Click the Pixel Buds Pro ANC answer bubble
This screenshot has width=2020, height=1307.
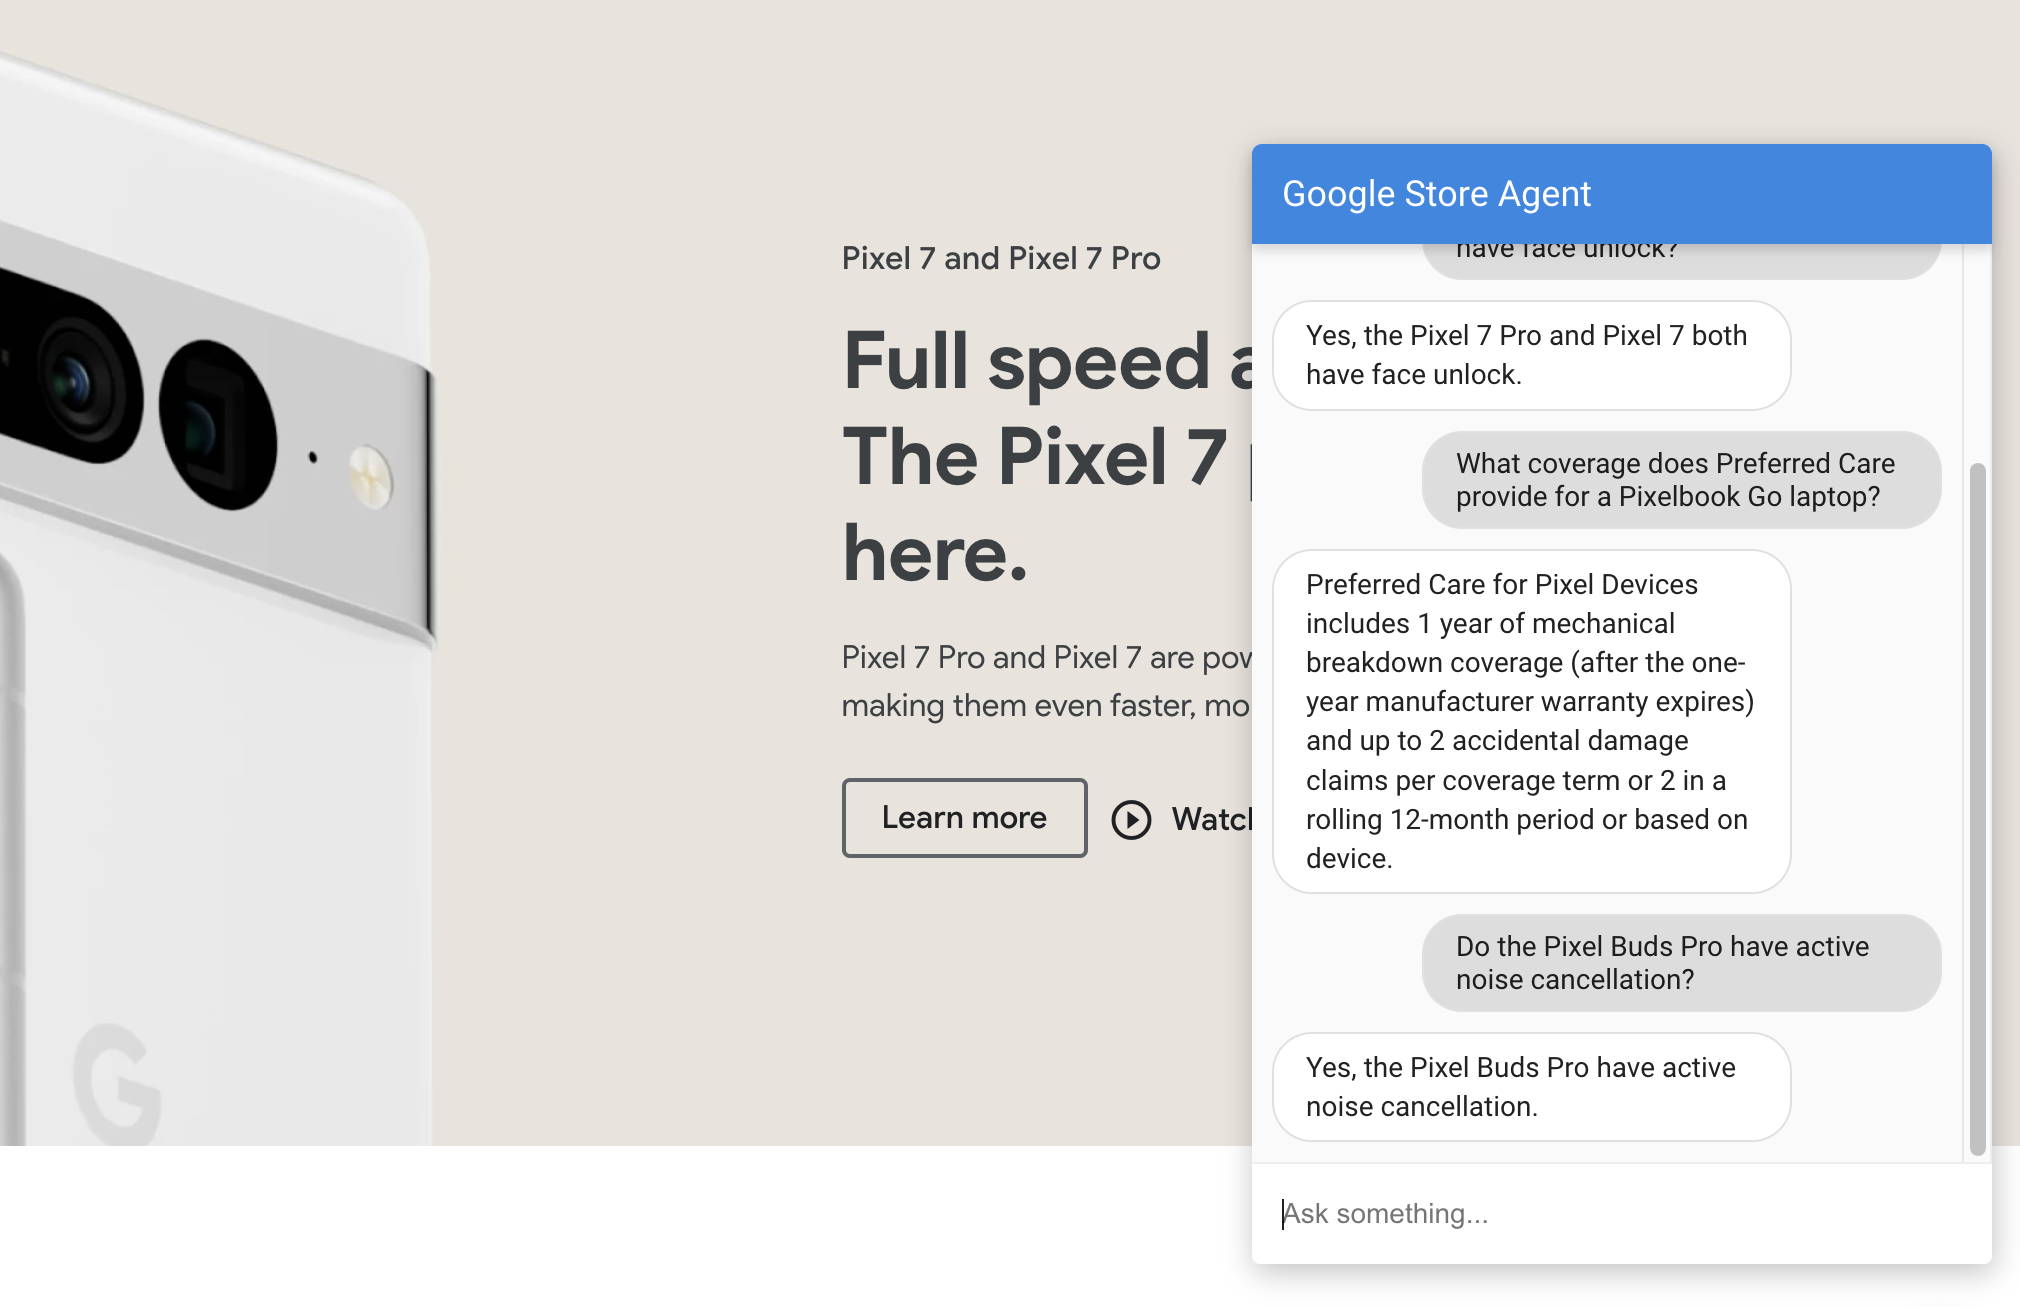pos(1531,1086)
